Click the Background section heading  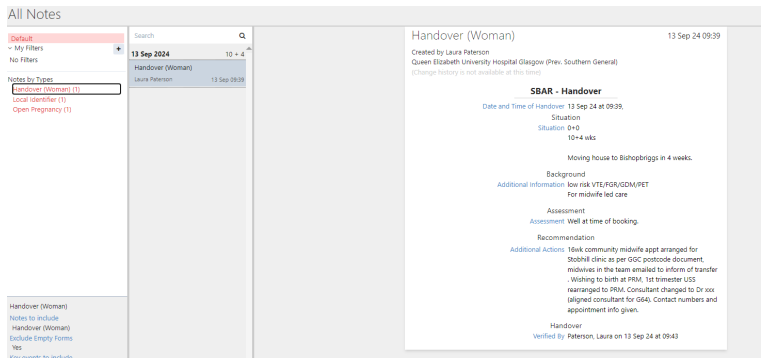[x=565, y=174]
